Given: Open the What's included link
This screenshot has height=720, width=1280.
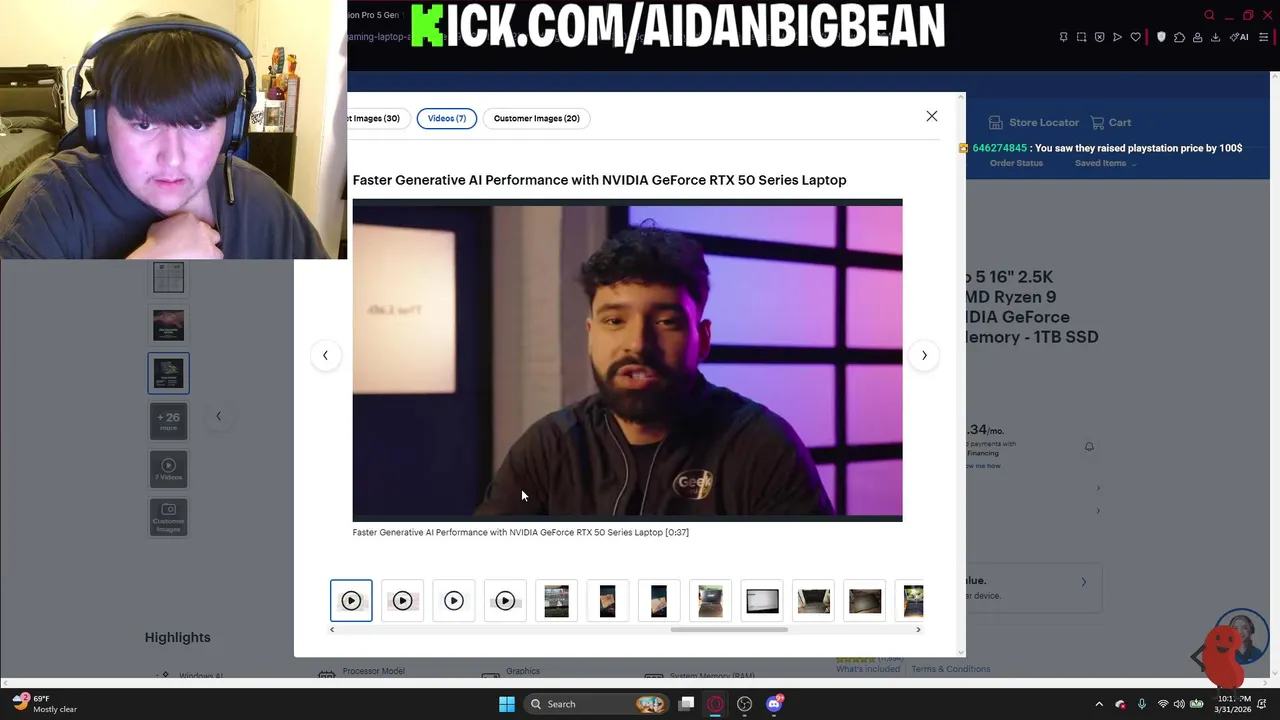Looking at the screenshot, I should point(867,669).
